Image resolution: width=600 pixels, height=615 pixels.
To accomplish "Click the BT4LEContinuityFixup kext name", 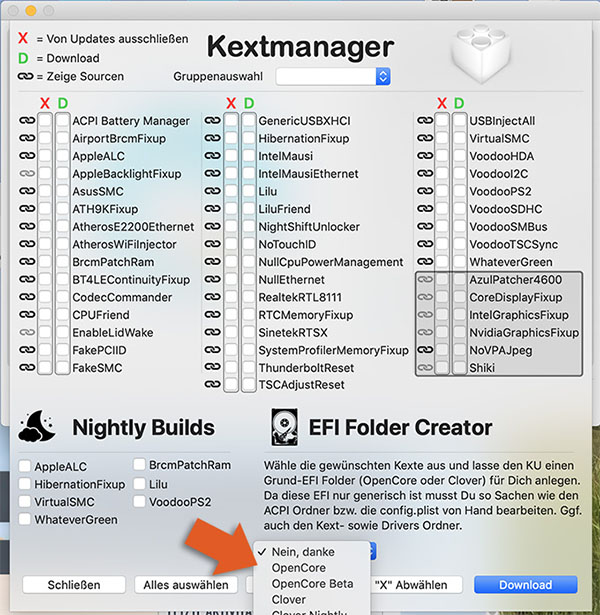I will pos(131,280).
